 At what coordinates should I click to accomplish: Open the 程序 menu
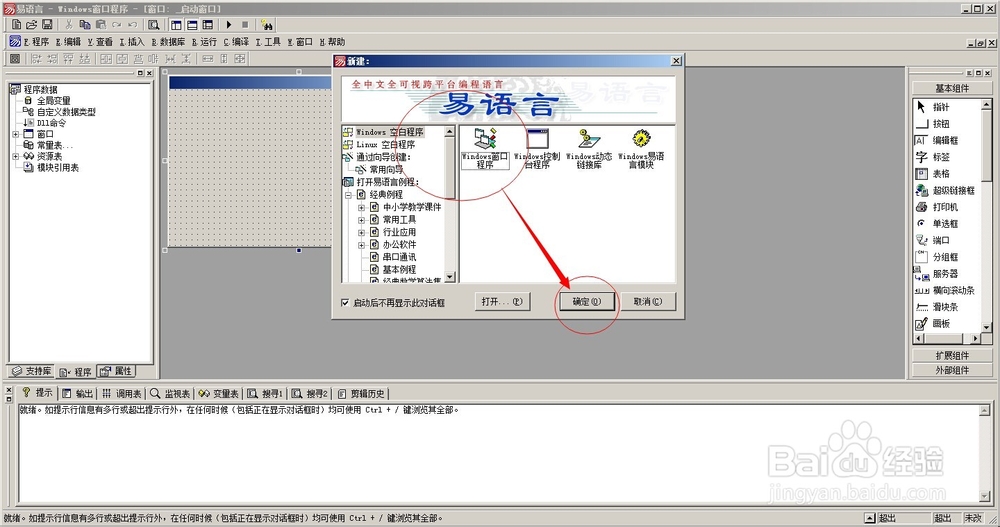(x=36, y=41)
